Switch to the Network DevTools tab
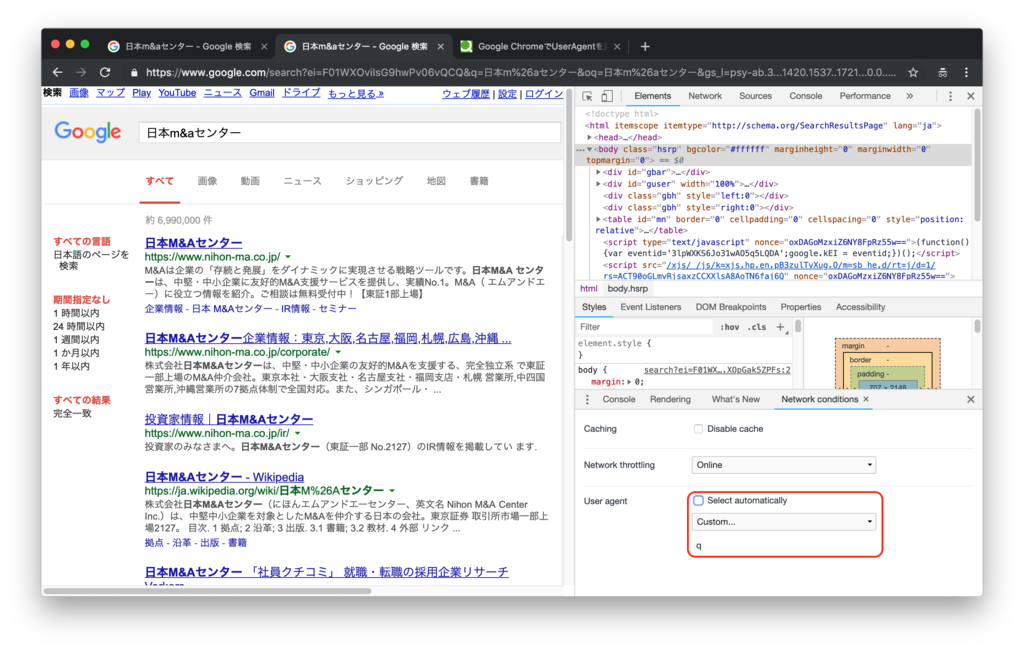The width and height of the screenshot is (1024, 651). click(x=705, y=96)
